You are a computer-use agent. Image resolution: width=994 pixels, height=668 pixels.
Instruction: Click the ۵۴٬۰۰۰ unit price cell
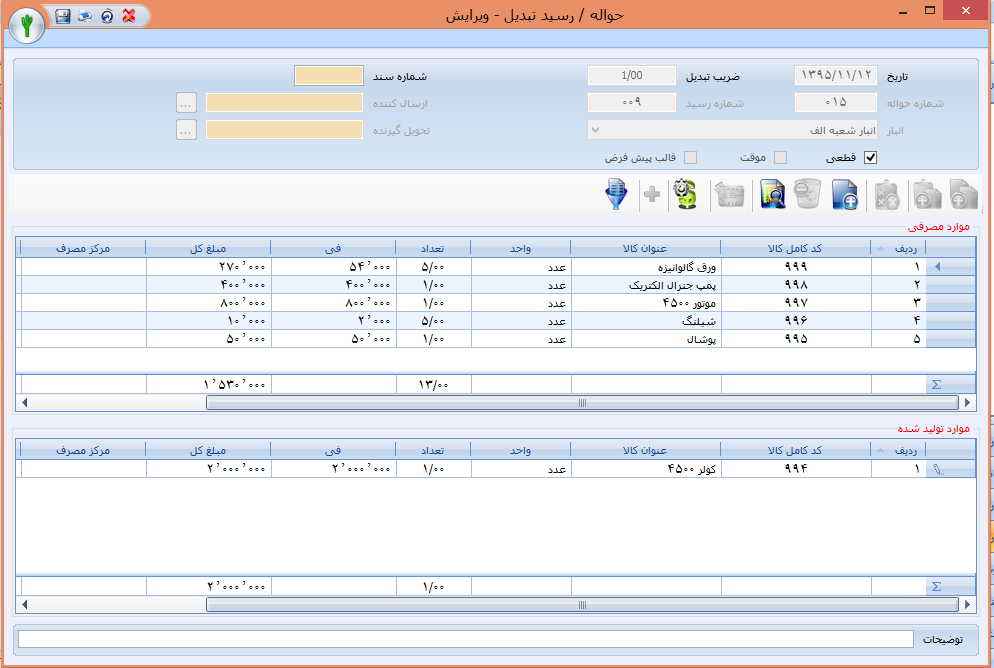(x=333, y=267)
